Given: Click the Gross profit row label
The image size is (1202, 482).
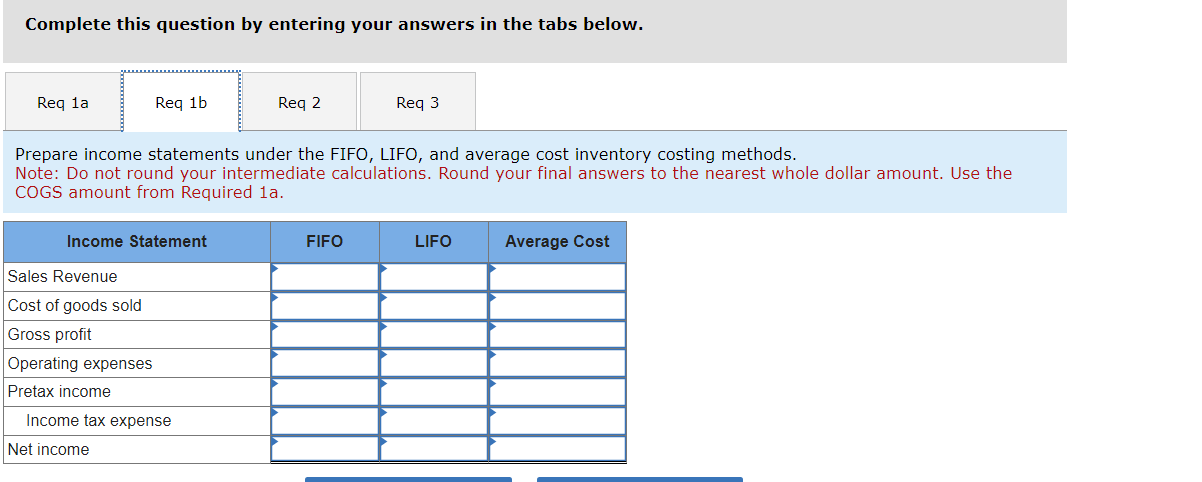Looking at the screenshot, I should click(x=49, y=335).
